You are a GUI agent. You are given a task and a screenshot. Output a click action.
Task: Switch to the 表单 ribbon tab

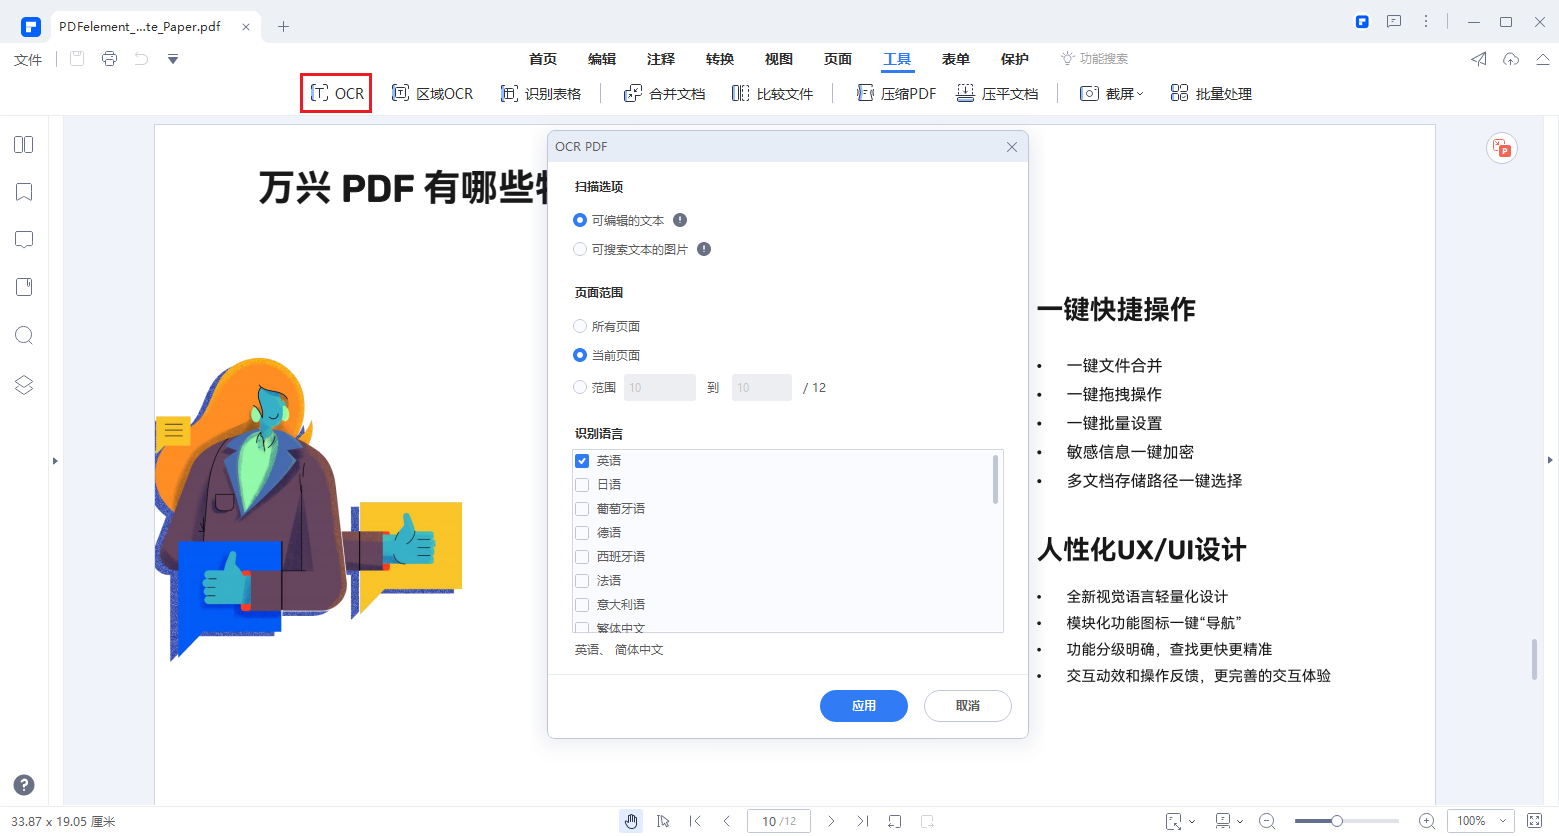point(955,58)
